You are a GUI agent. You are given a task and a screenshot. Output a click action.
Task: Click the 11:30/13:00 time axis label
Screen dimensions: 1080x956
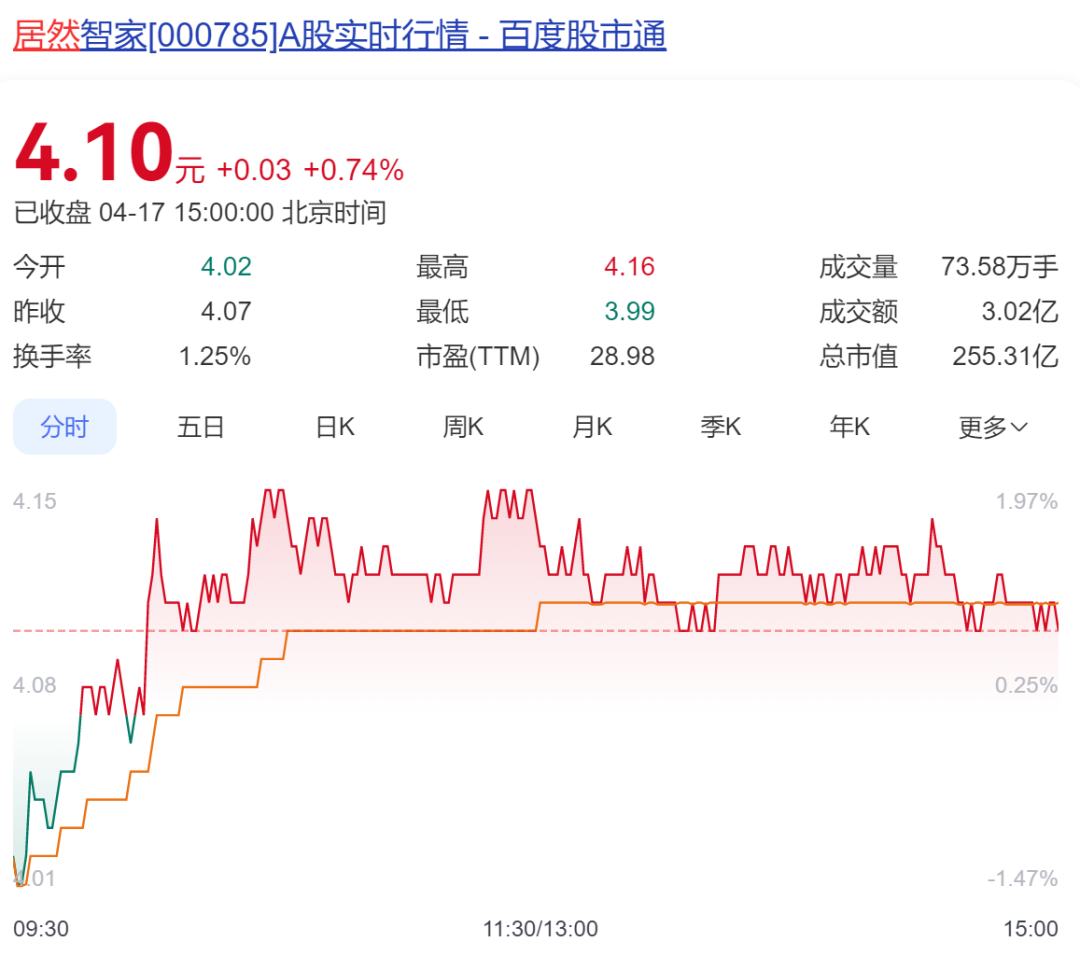coord(541,929)
